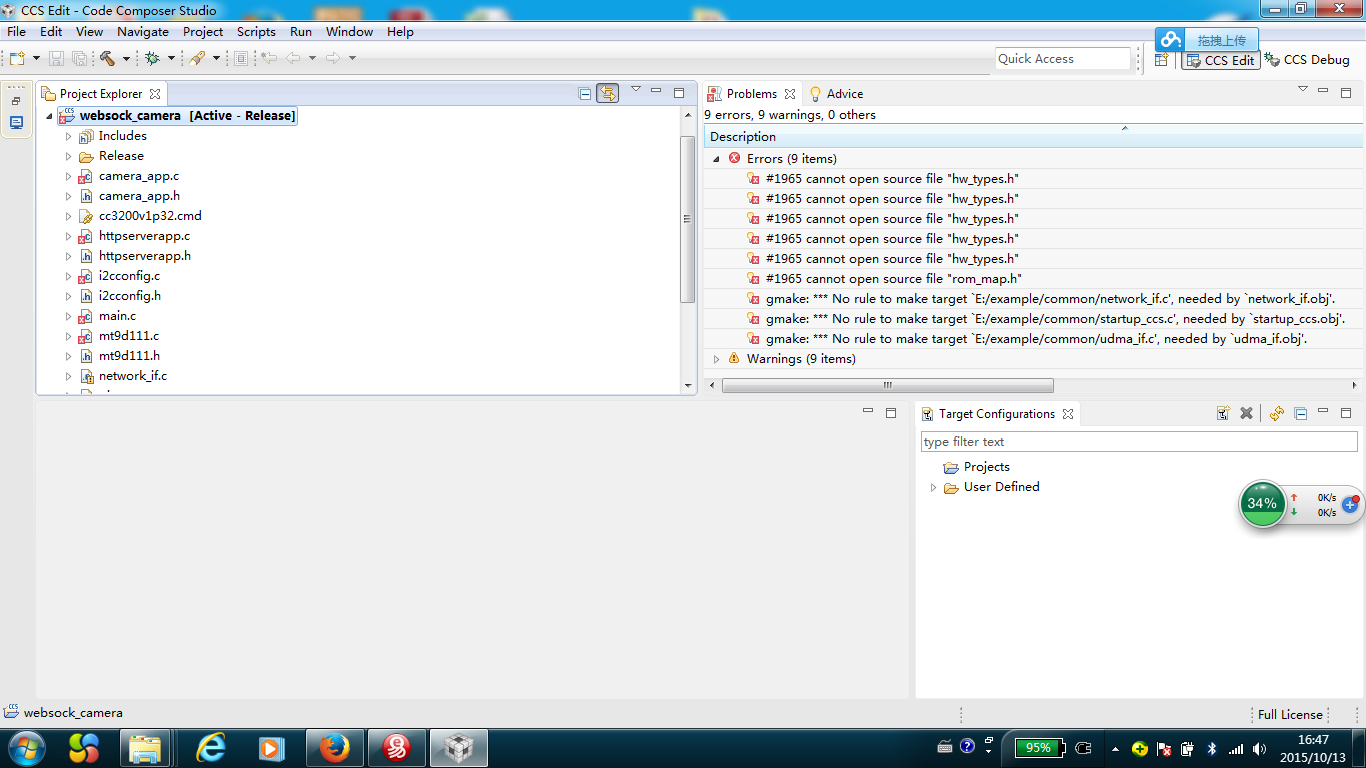Click the Problems horizontal scrollbar thumb
1366x768 pixels.
887,386
